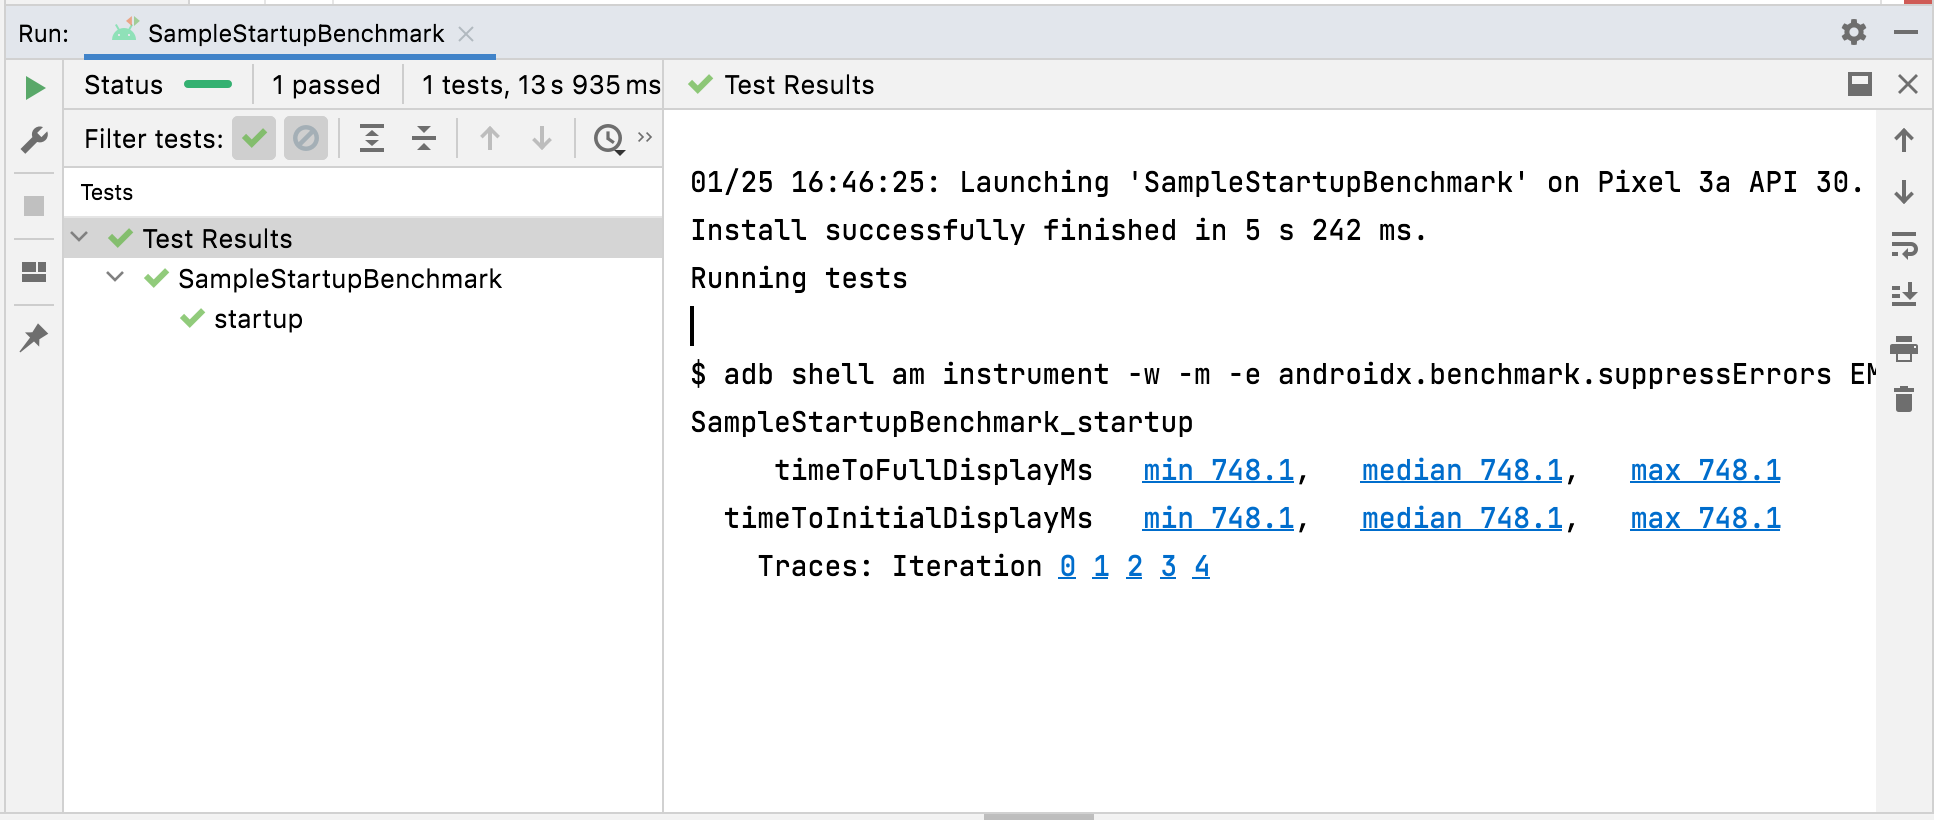
Task: Open trace Iteration 3 link
Action: pos(1168,566)
